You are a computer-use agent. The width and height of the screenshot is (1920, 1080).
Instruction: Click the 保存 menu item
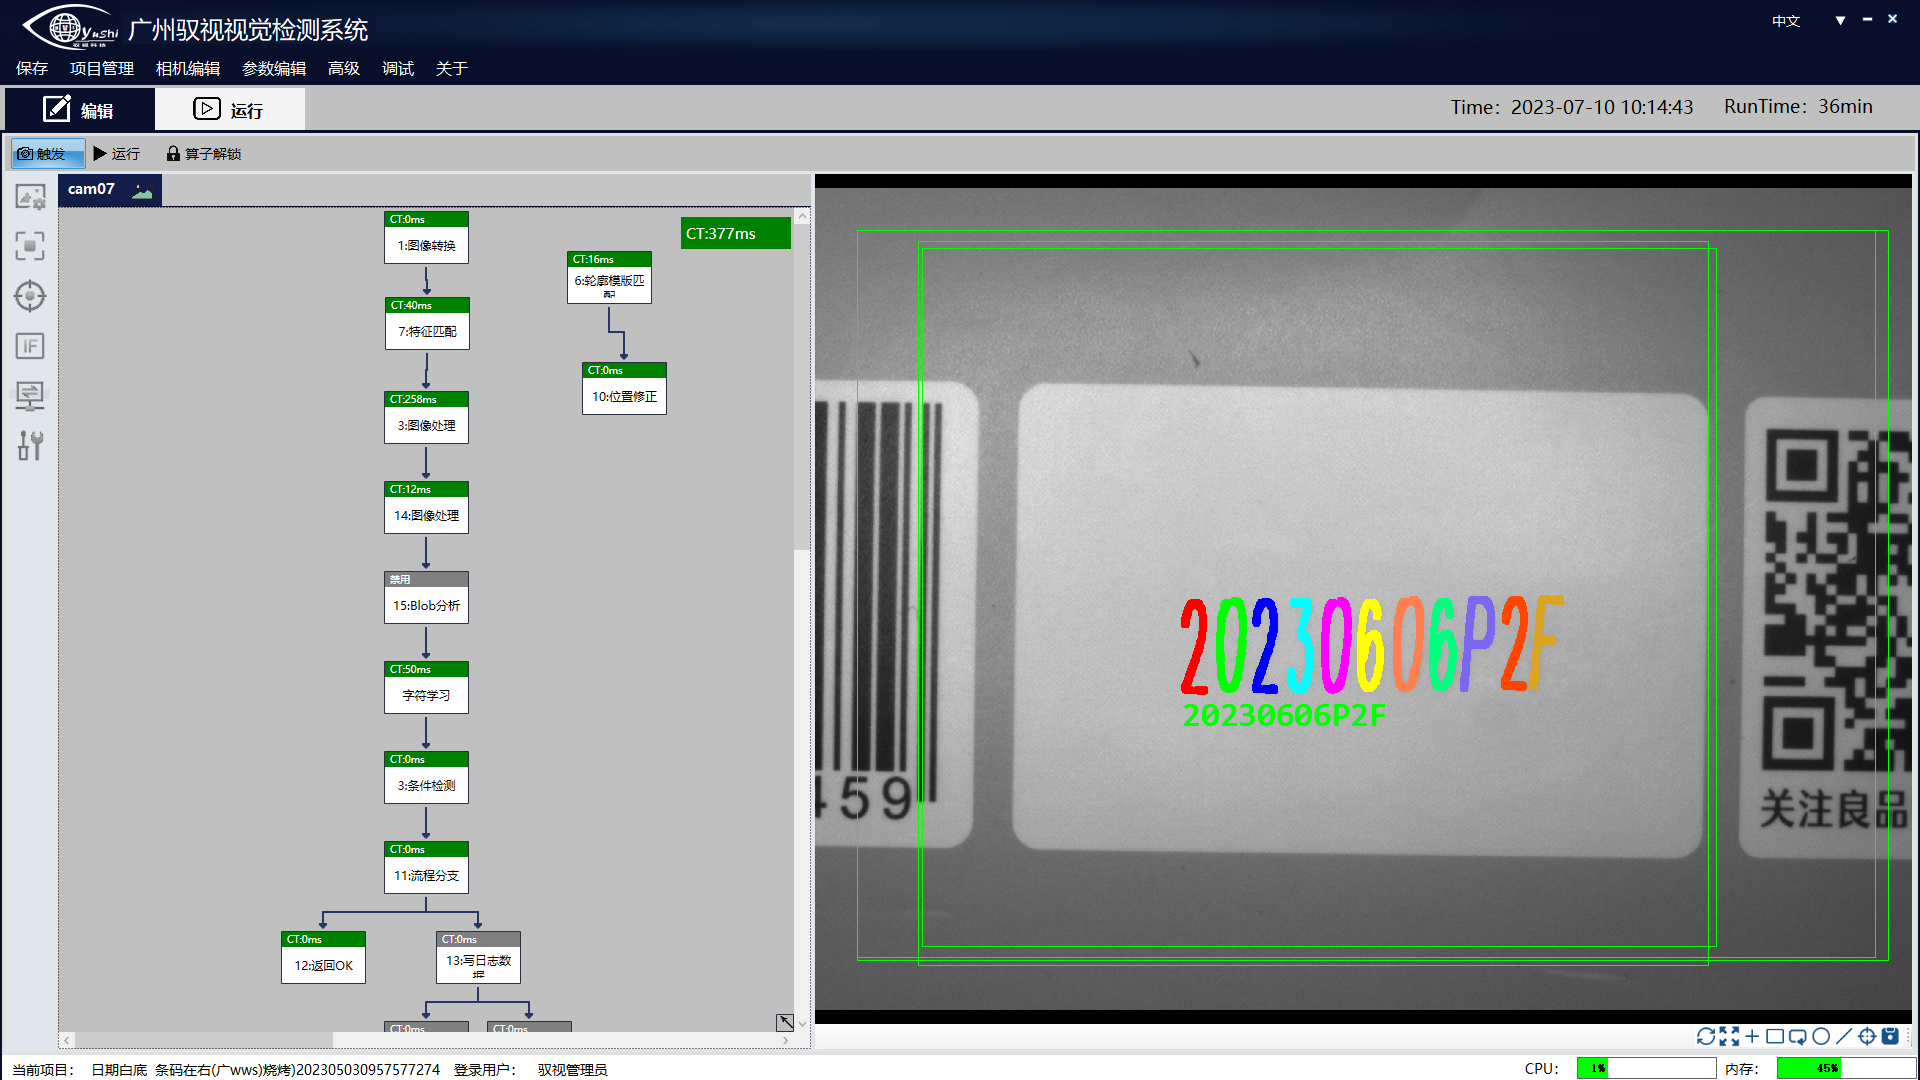[x=32, y=69]
